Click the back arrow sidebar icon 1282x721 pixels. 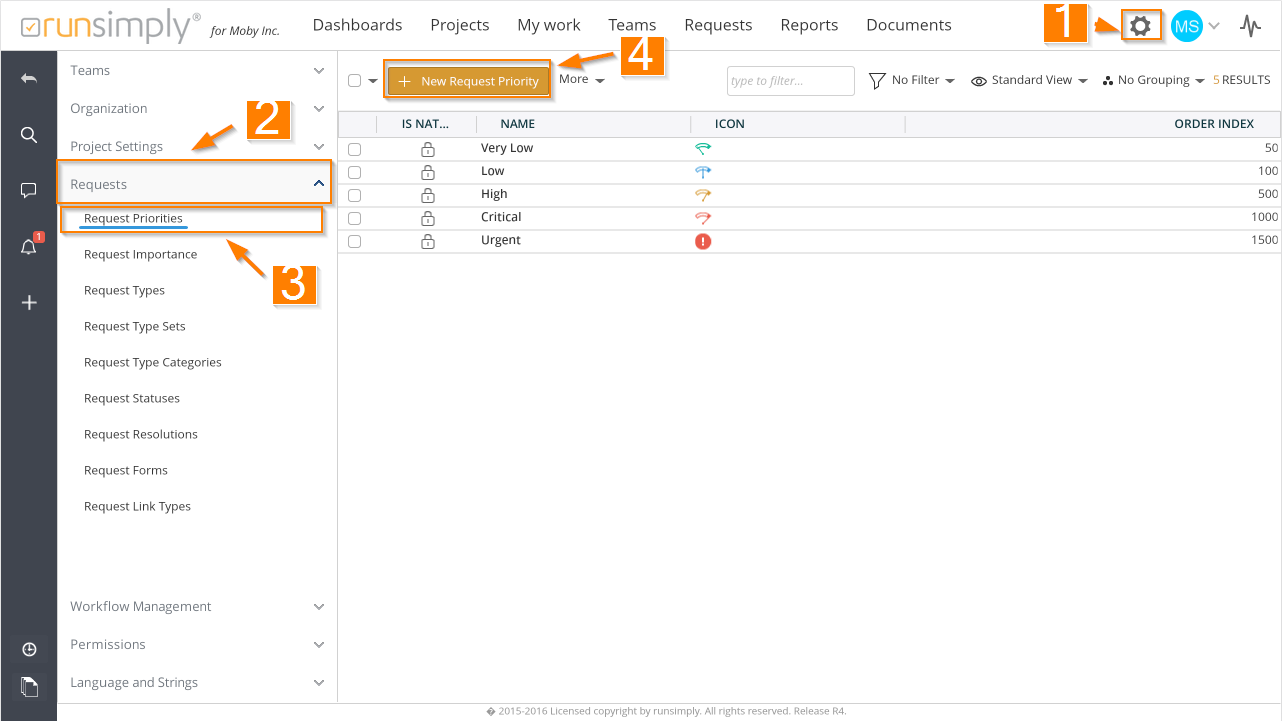29,78
